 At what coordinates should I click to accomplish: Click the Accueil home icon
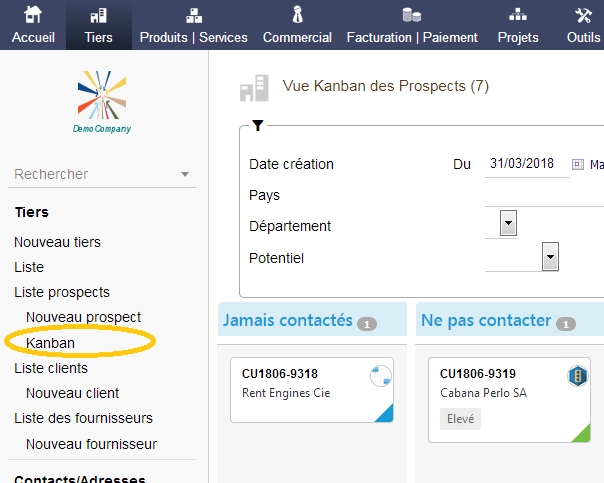coord(33,15)
